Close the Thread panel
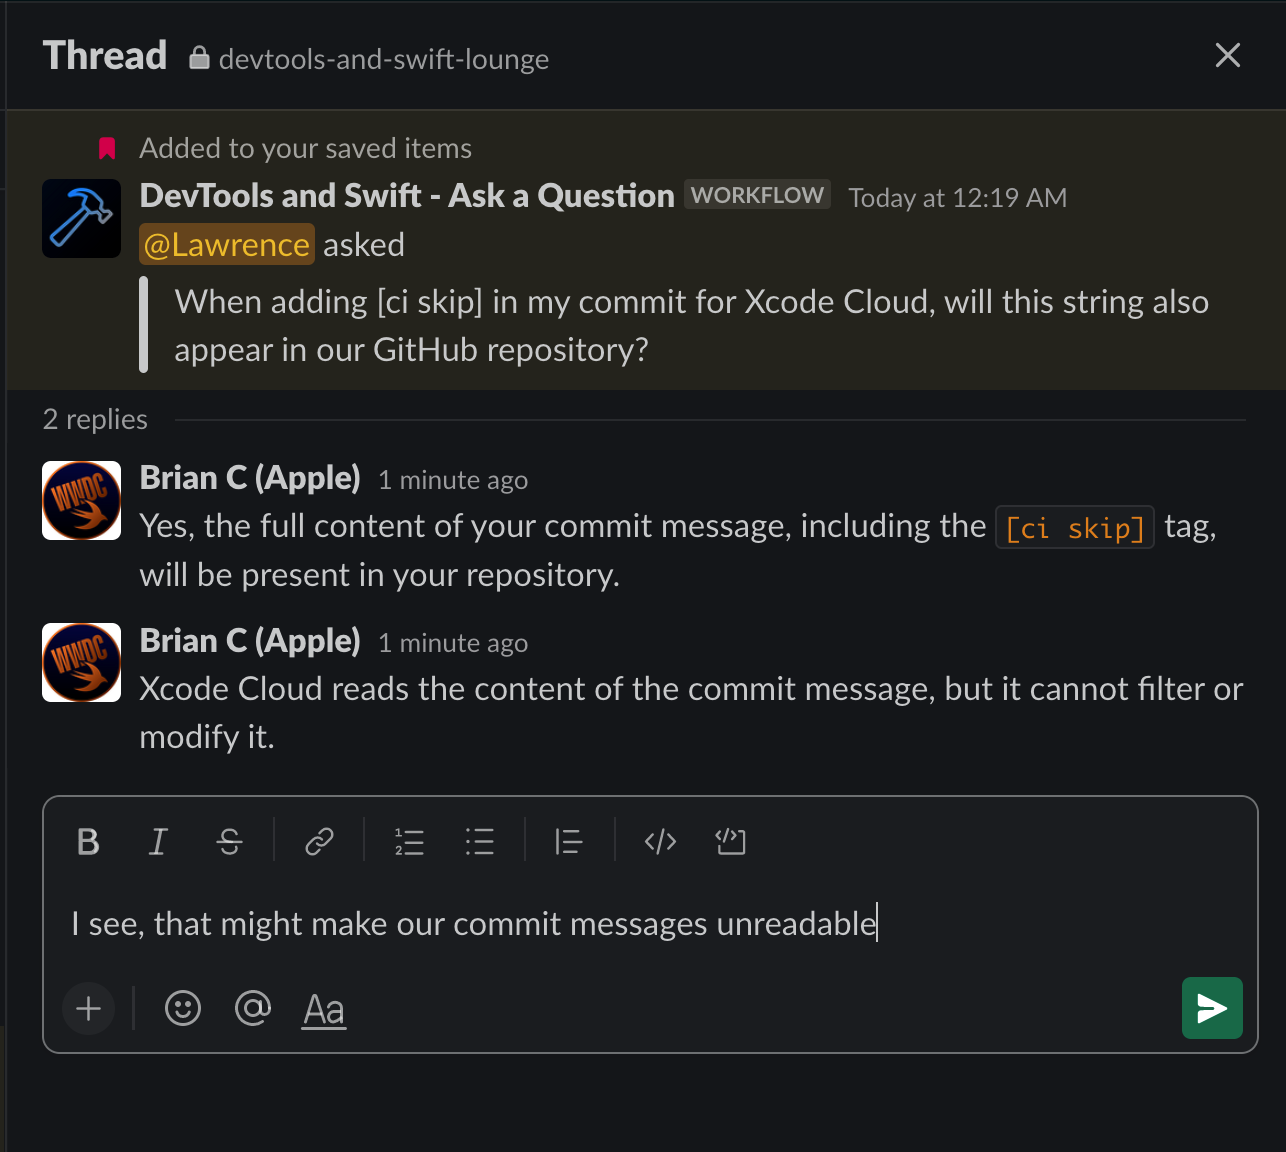The image size is (1286, 1152). coord(1228,55)
